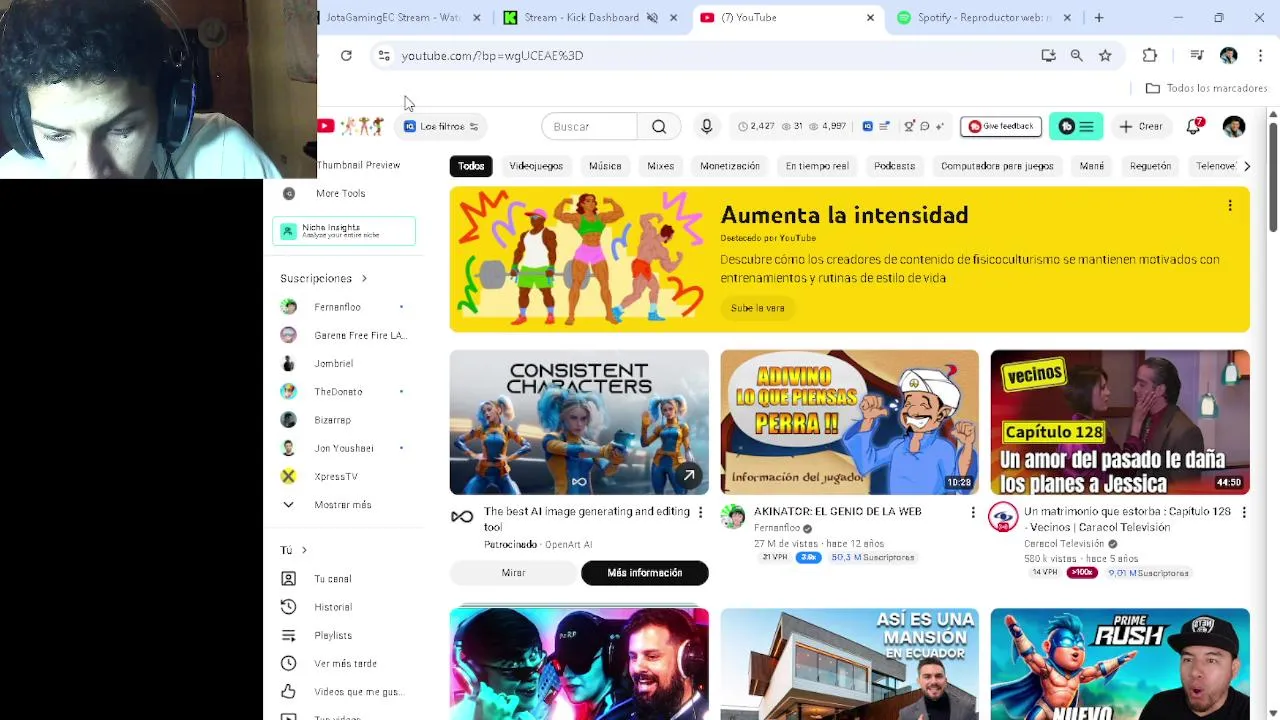Expand Mostrar más subscriptions list
1280x720 pixels.
click(343, 505)
